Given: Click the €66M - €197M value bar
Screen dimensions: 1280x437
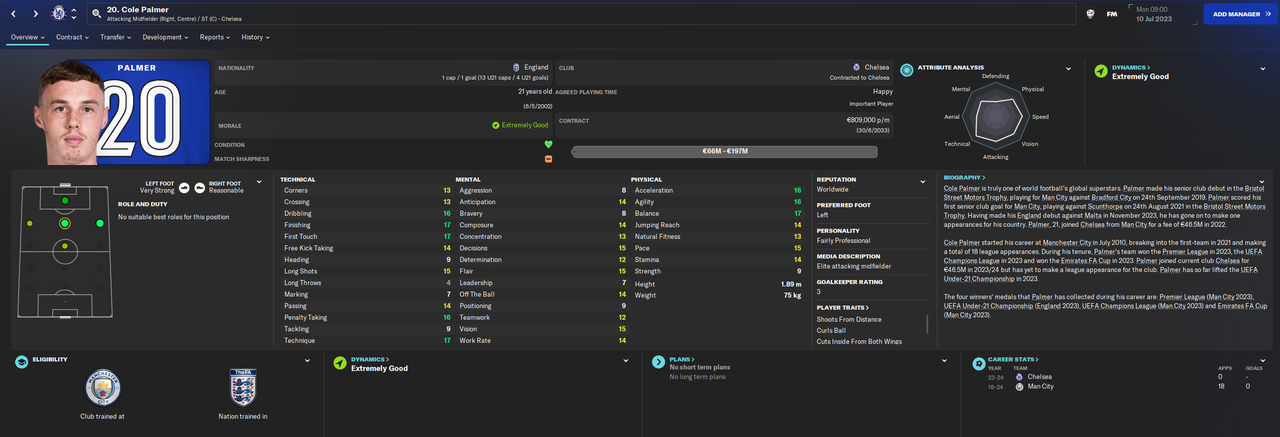Looking at the screenshot, I should click(x=724, y=152).
